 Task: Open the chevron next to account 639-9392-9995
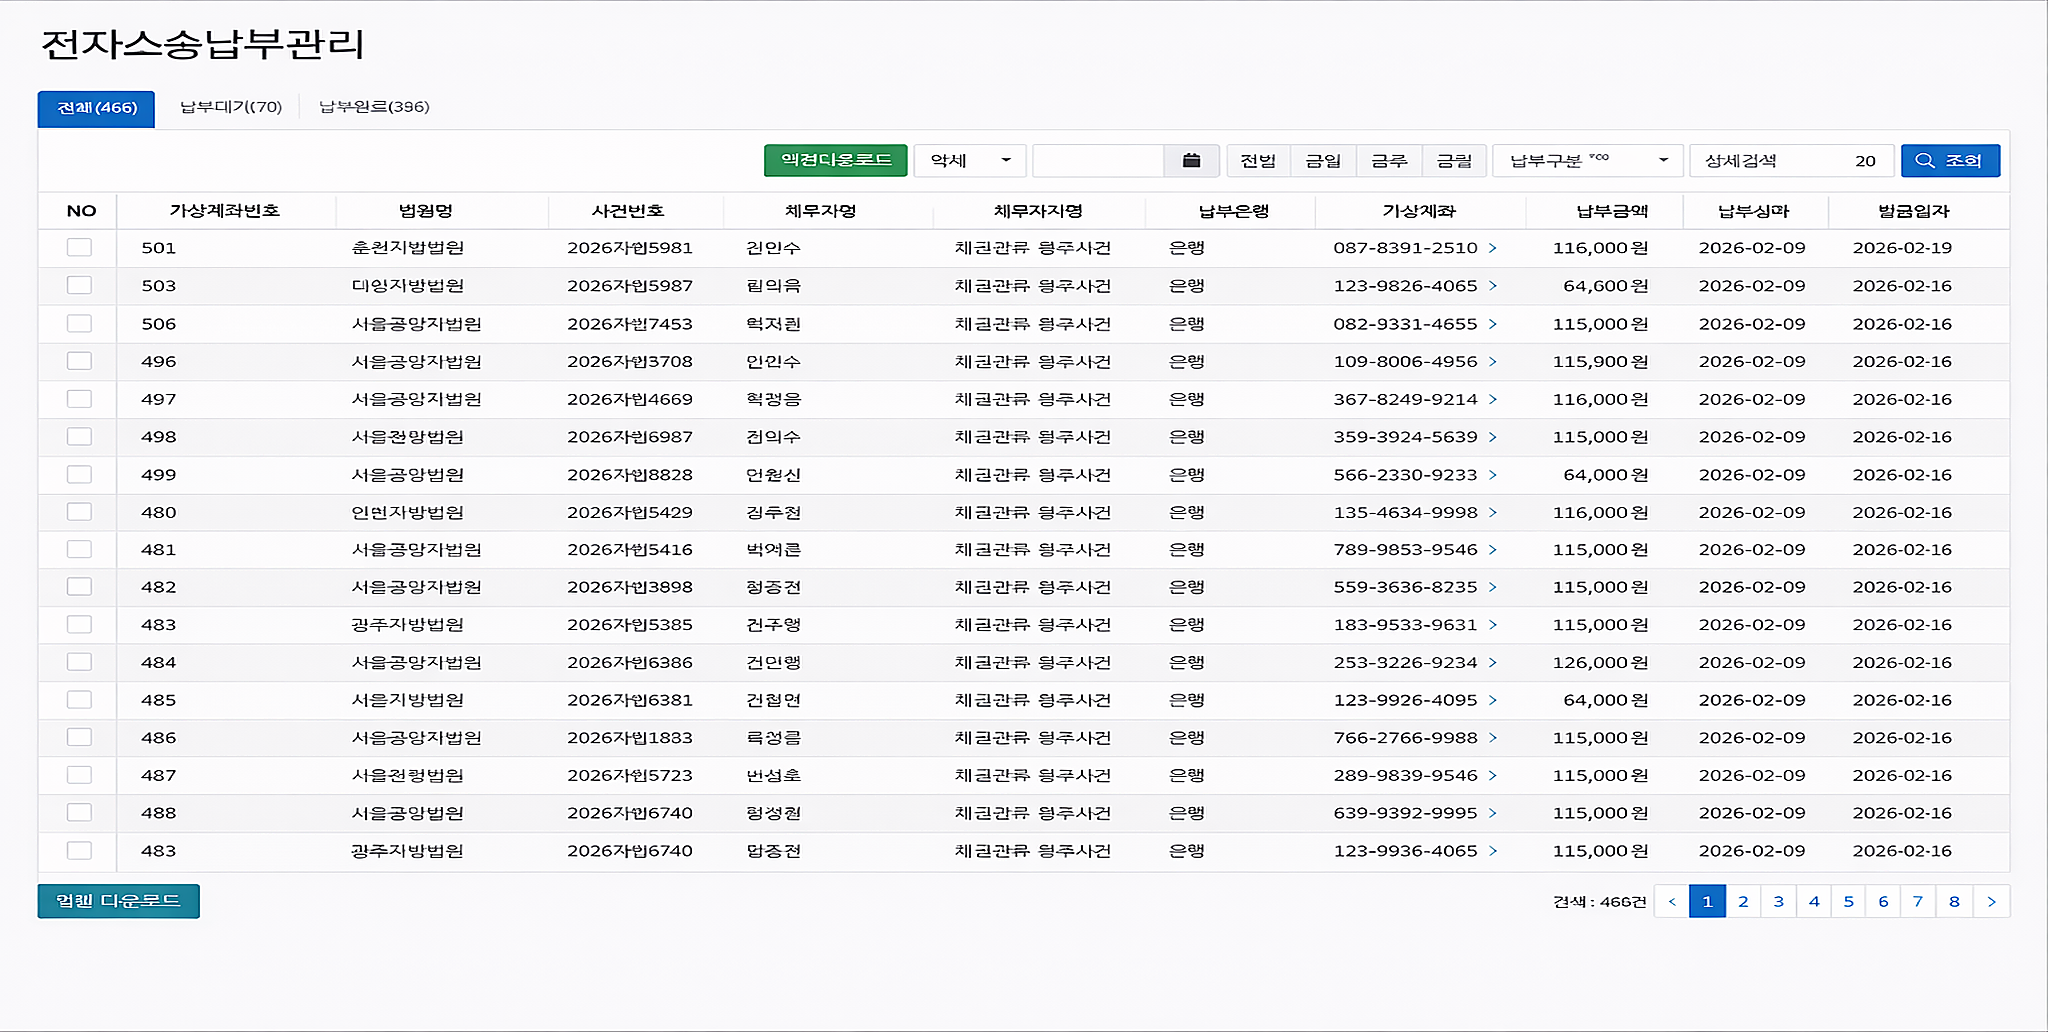(x=1492, y=813)
